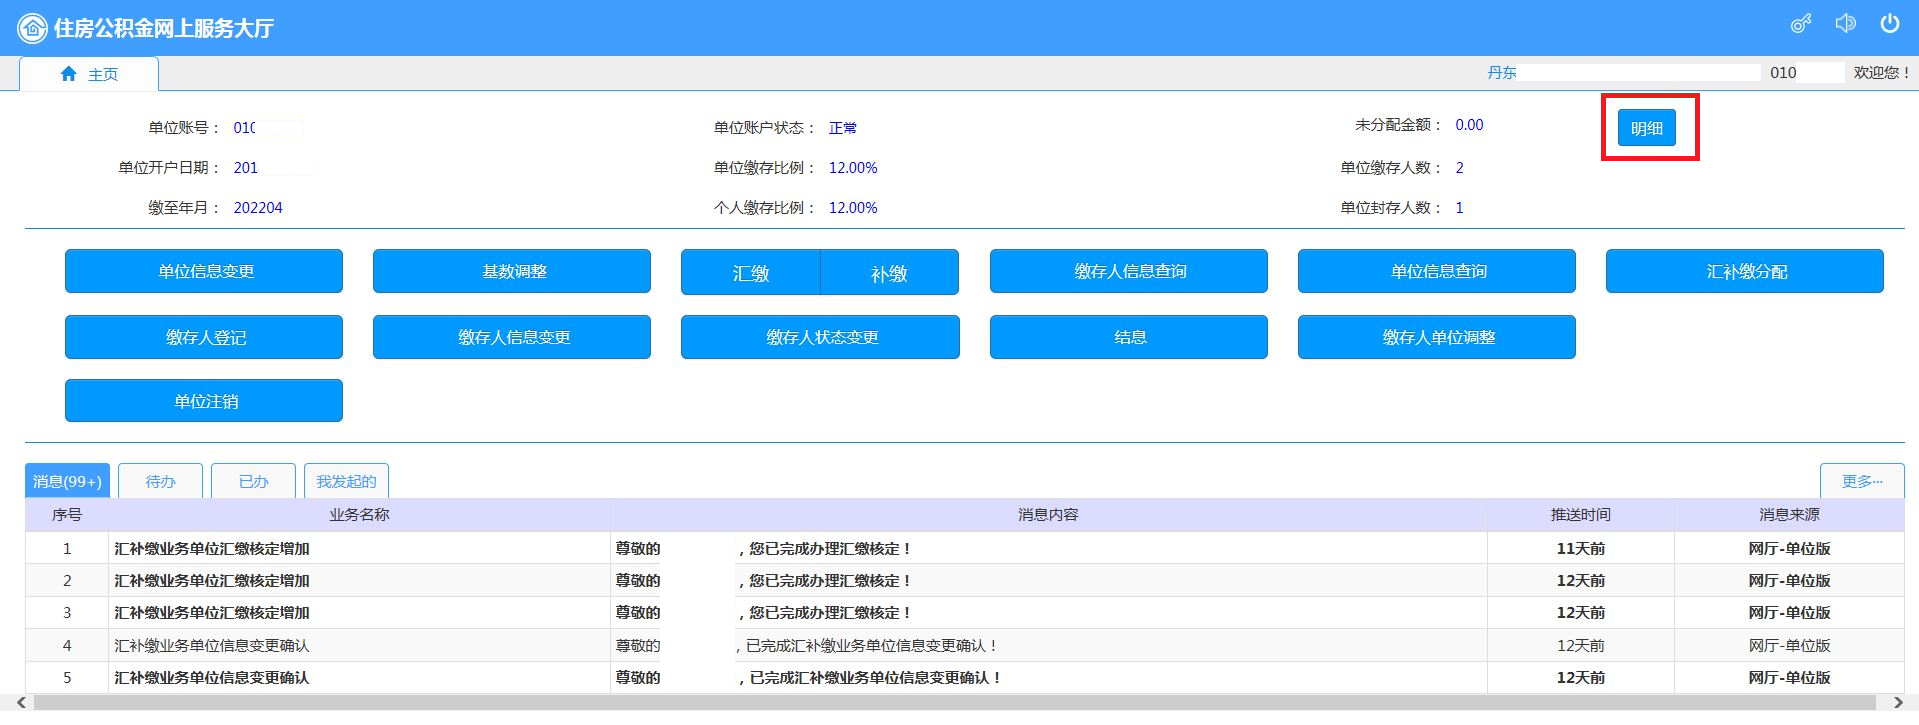Open 单位信息变更

tap(204, 271)
